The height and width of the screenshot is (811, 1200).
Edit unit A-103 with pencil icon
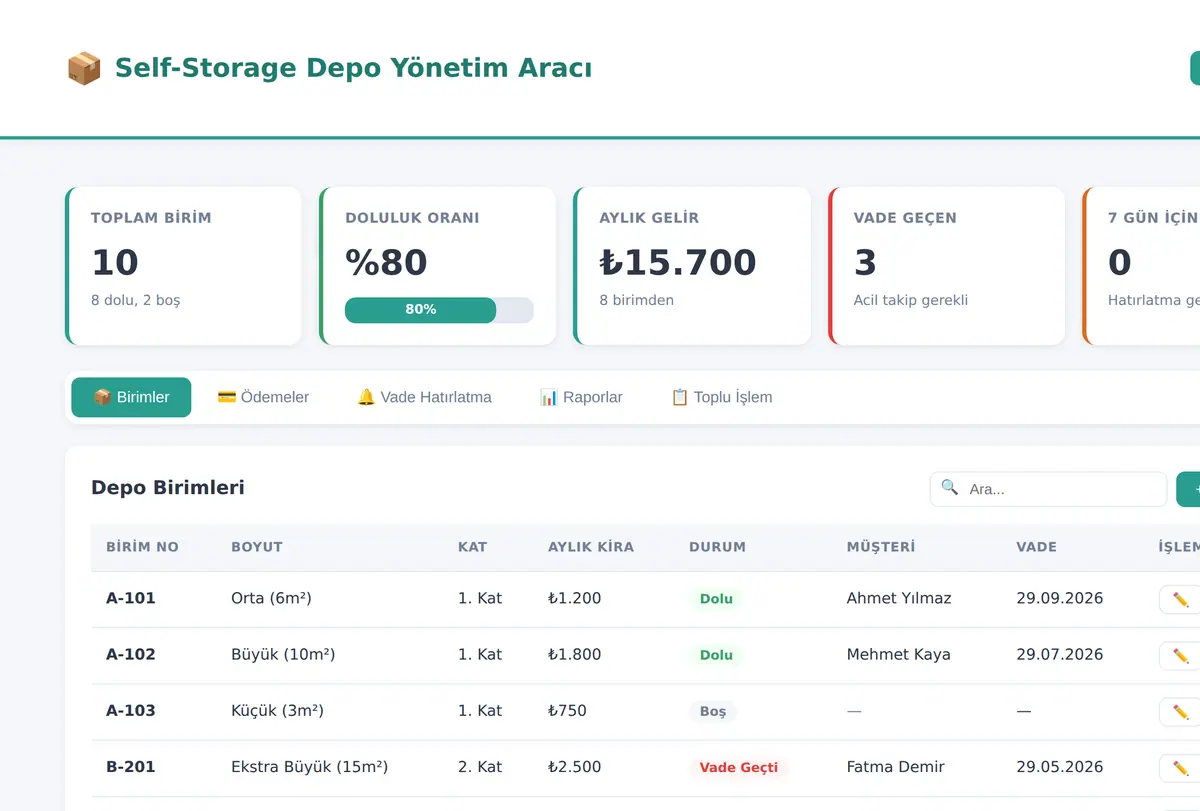(1180, 711)
